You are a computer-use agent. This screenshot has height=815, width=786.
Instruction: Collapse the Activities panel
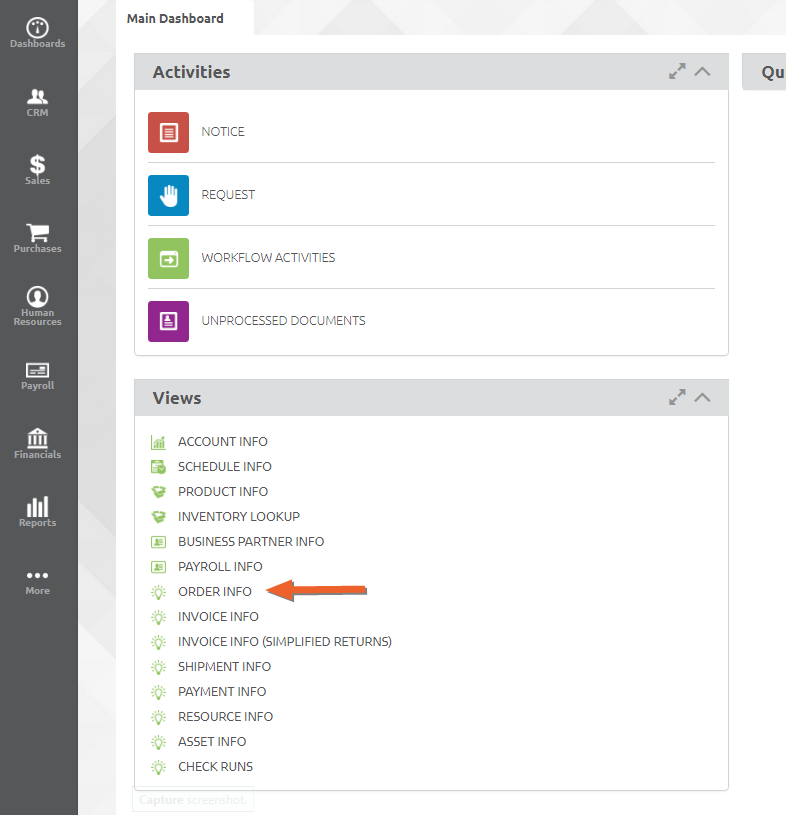(703, 72)
